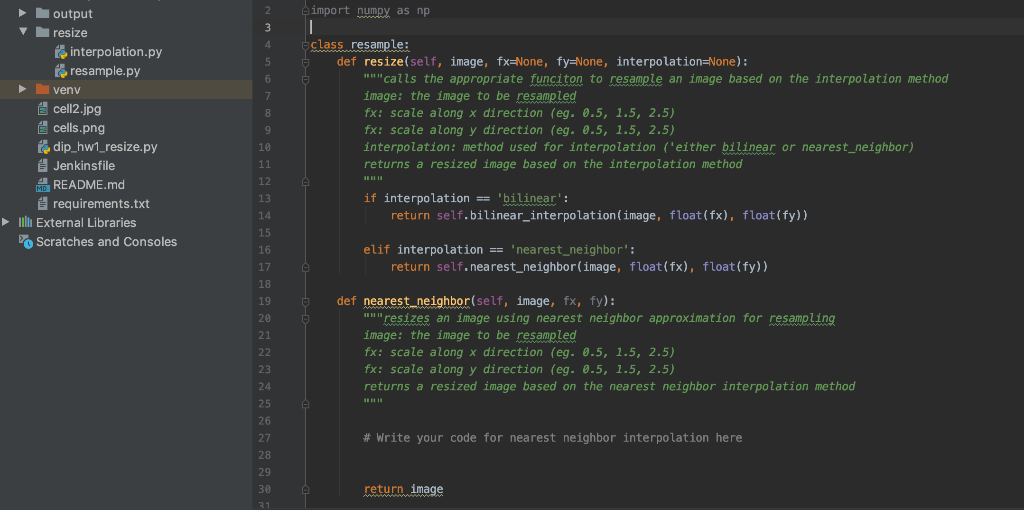
Task: Click the README.md markdown file icon
Action: click(x=43, y=184)
